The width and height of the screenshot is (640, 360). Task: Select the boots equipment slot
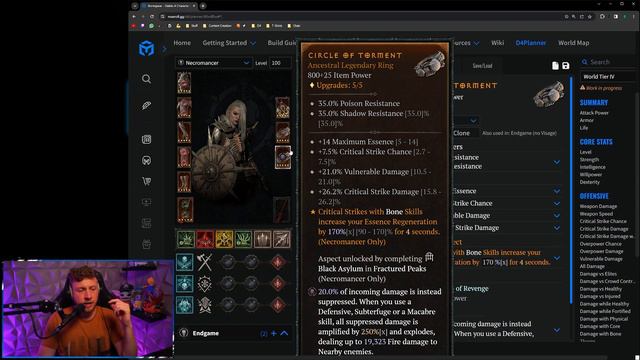(184, 182)
